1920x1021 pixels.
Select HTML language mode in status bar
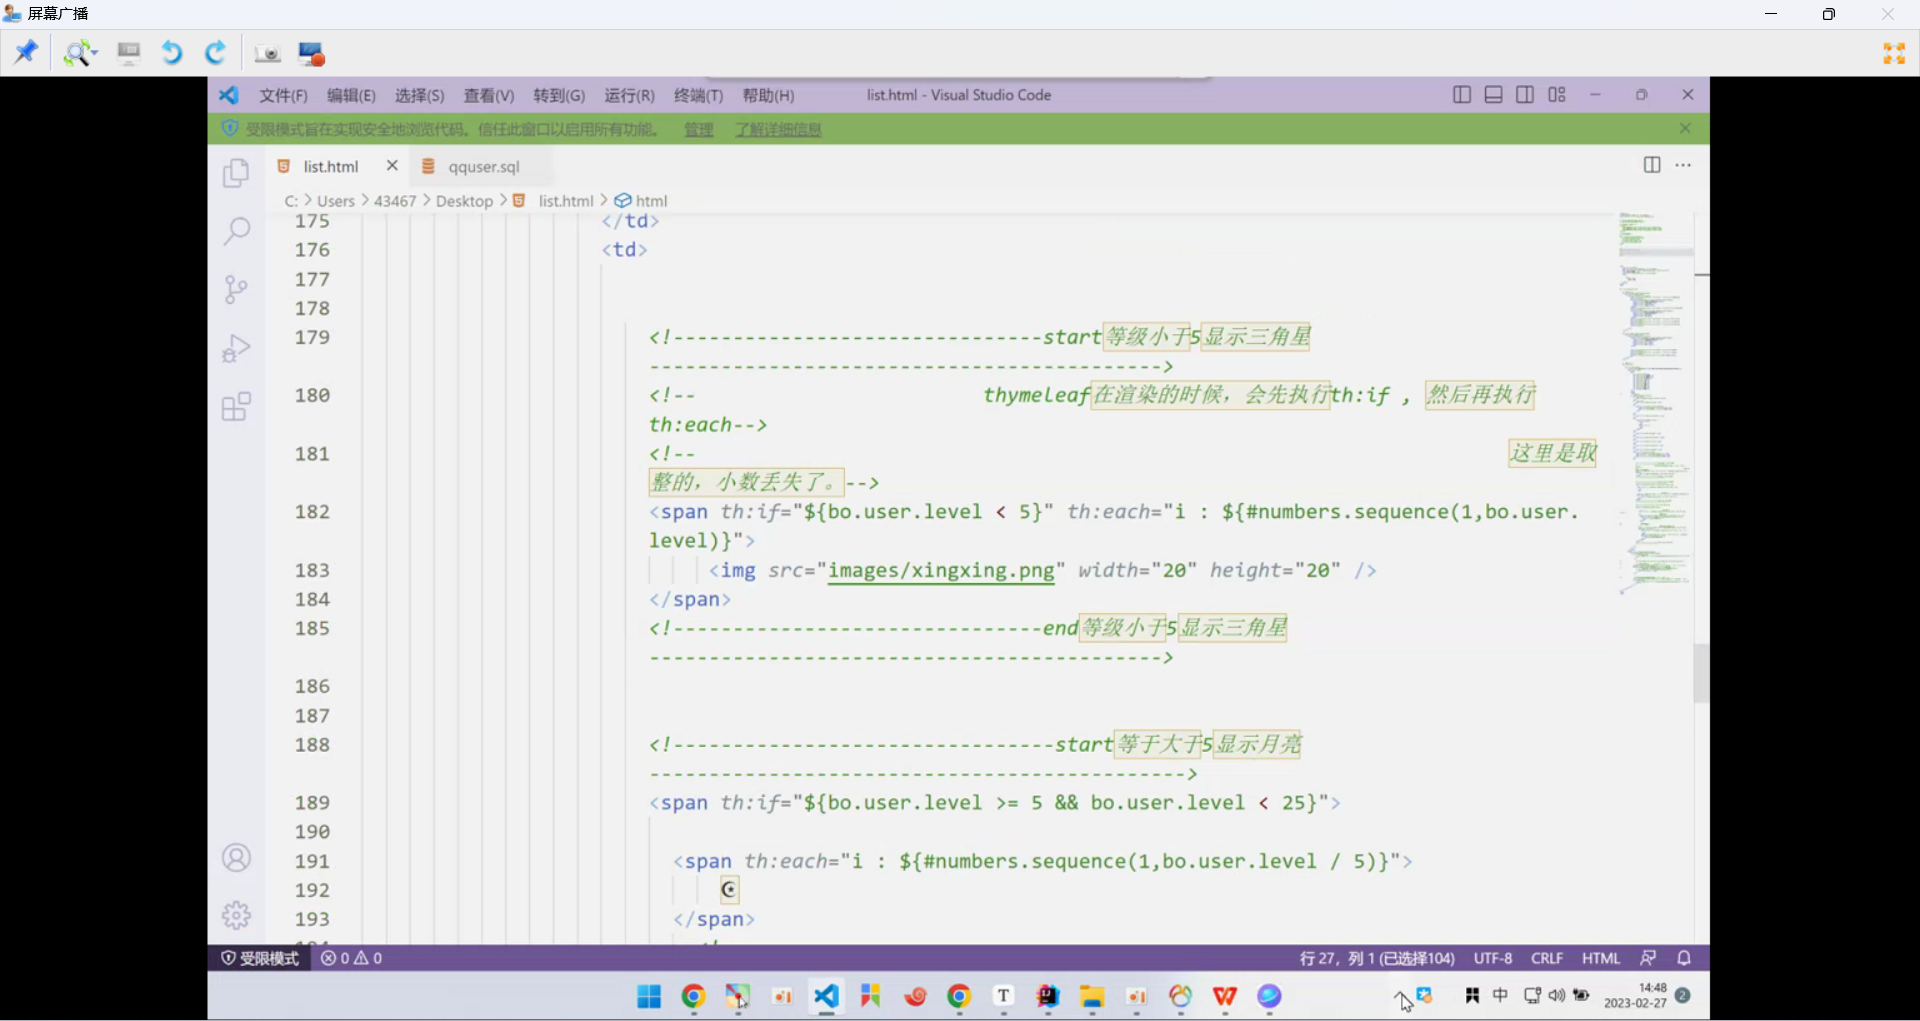coord(1600,958)
